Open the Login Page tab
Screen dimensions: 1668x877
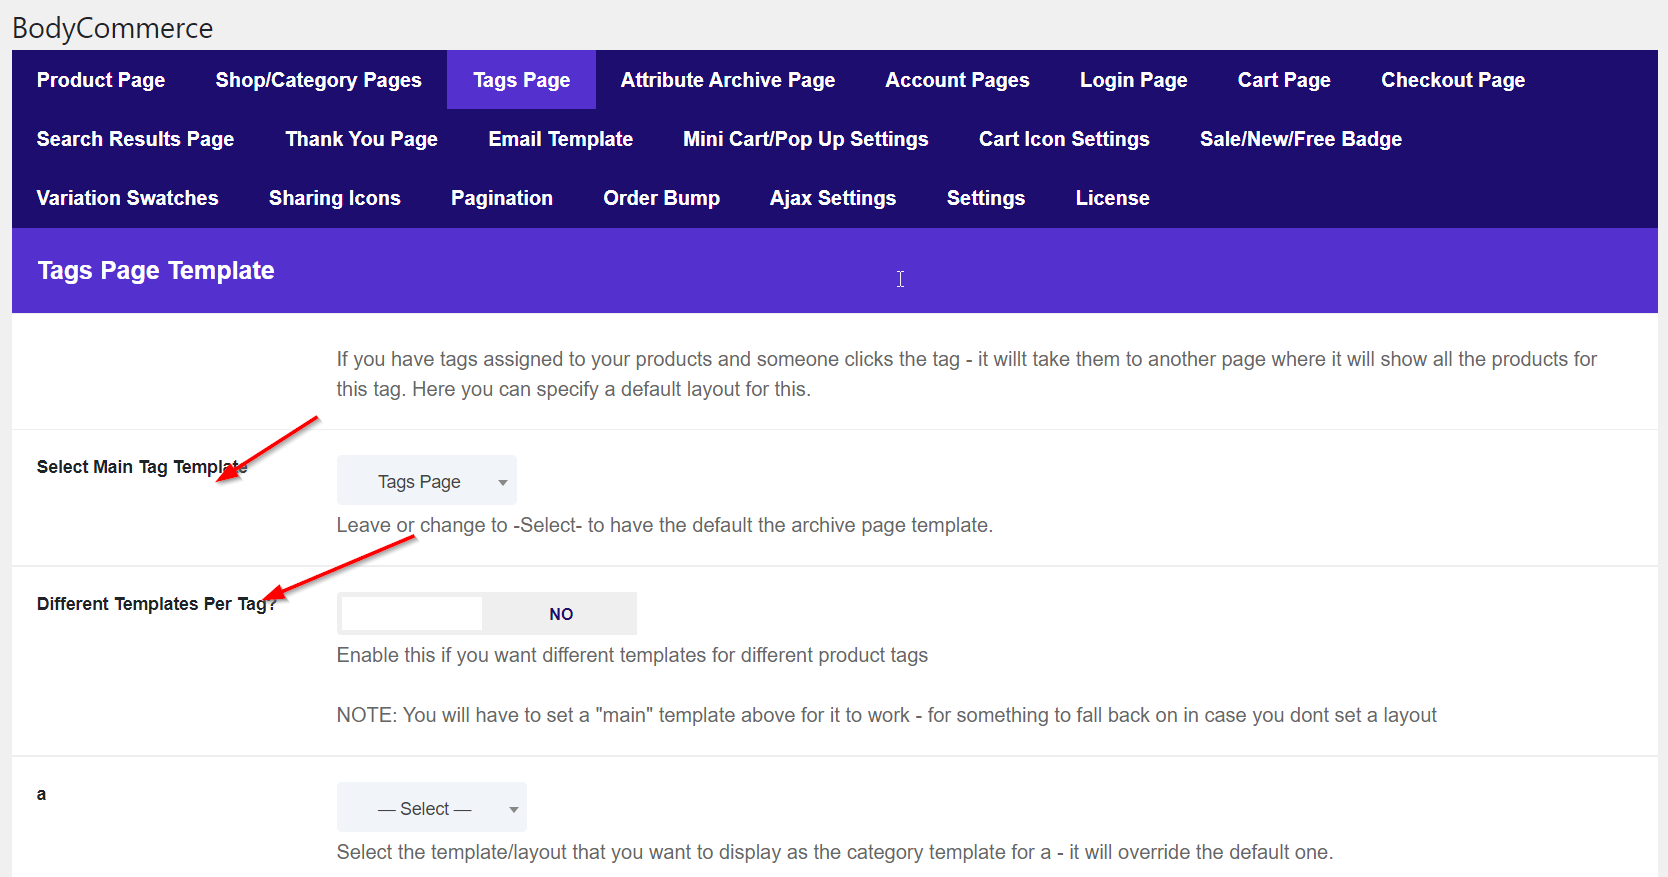1133,80
